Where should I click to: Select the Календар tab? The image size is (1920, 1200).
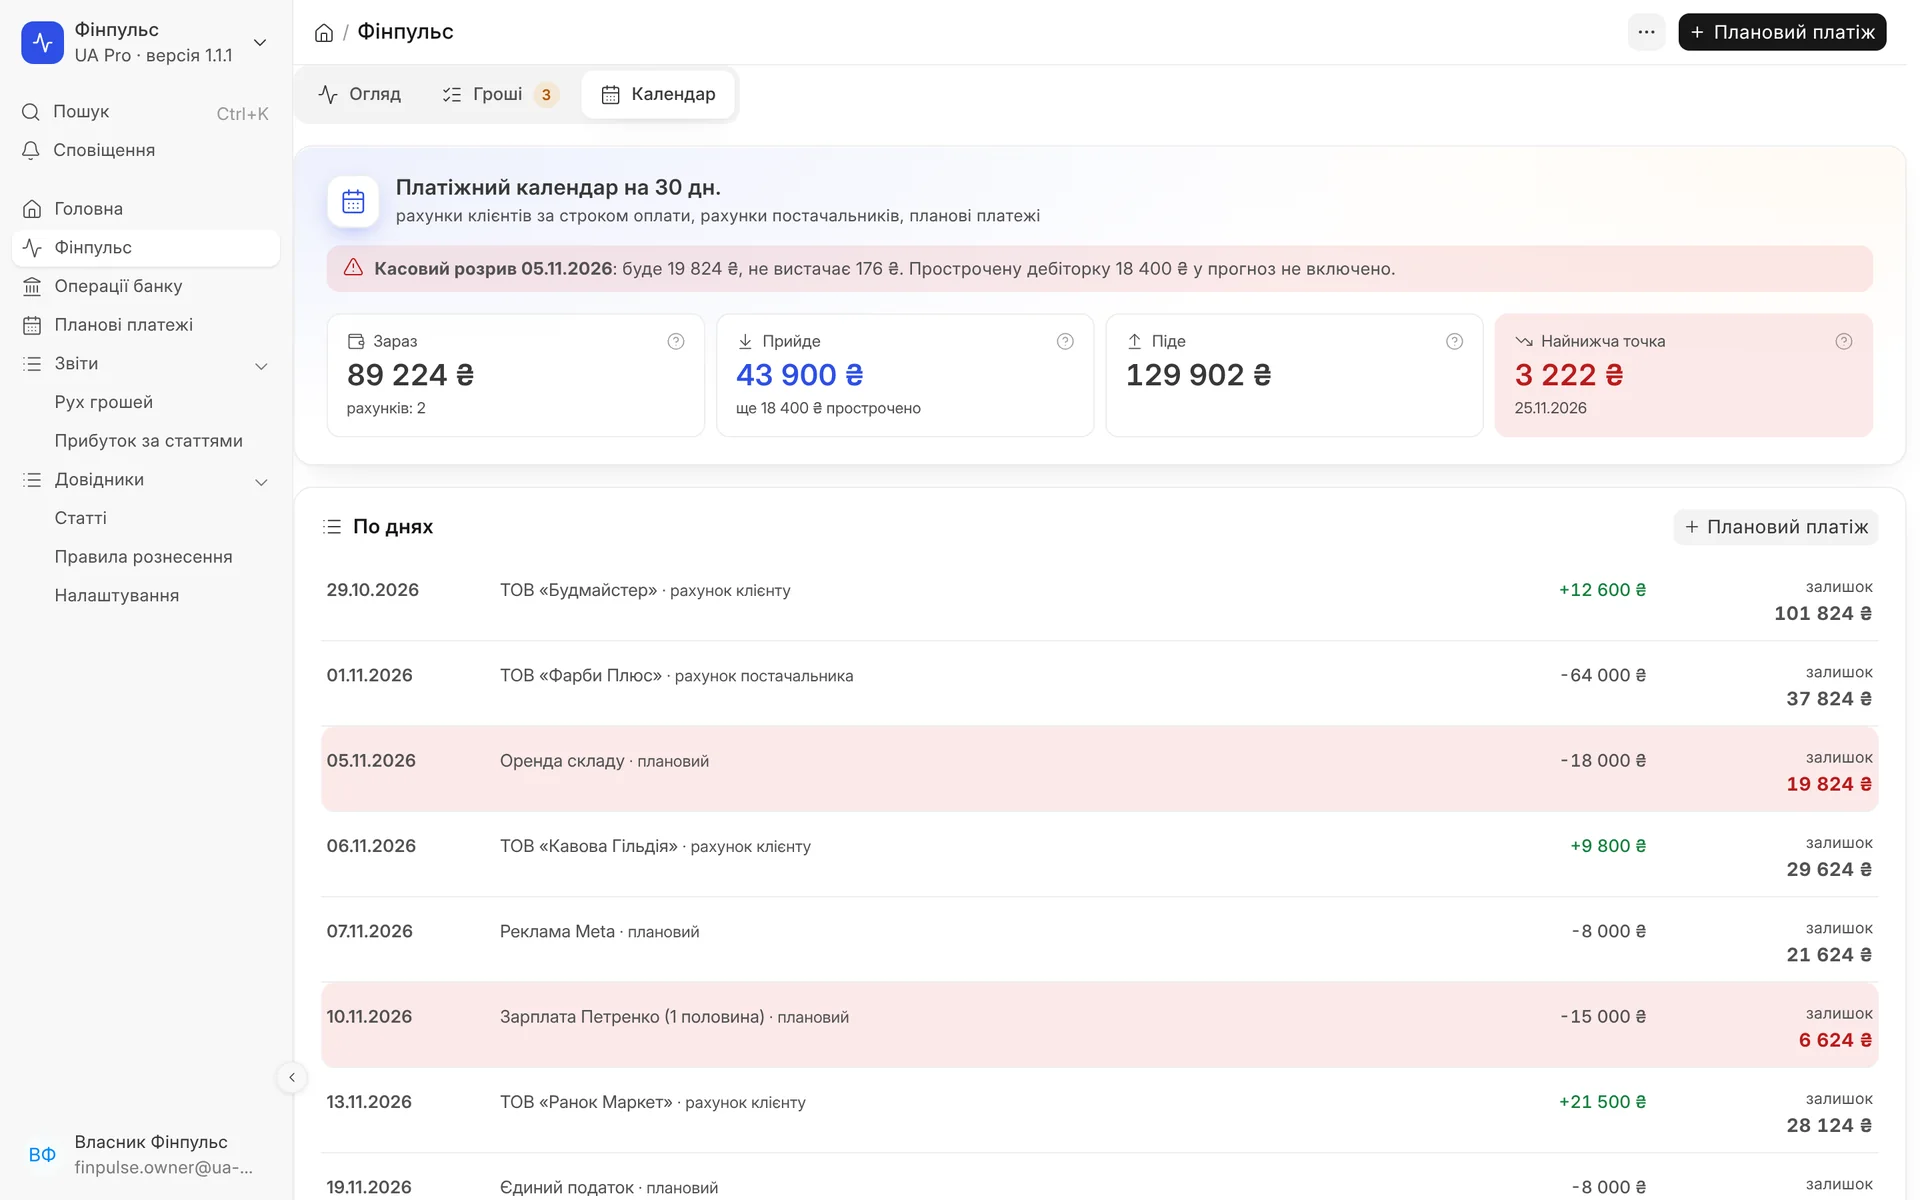[x=658, y=94]
